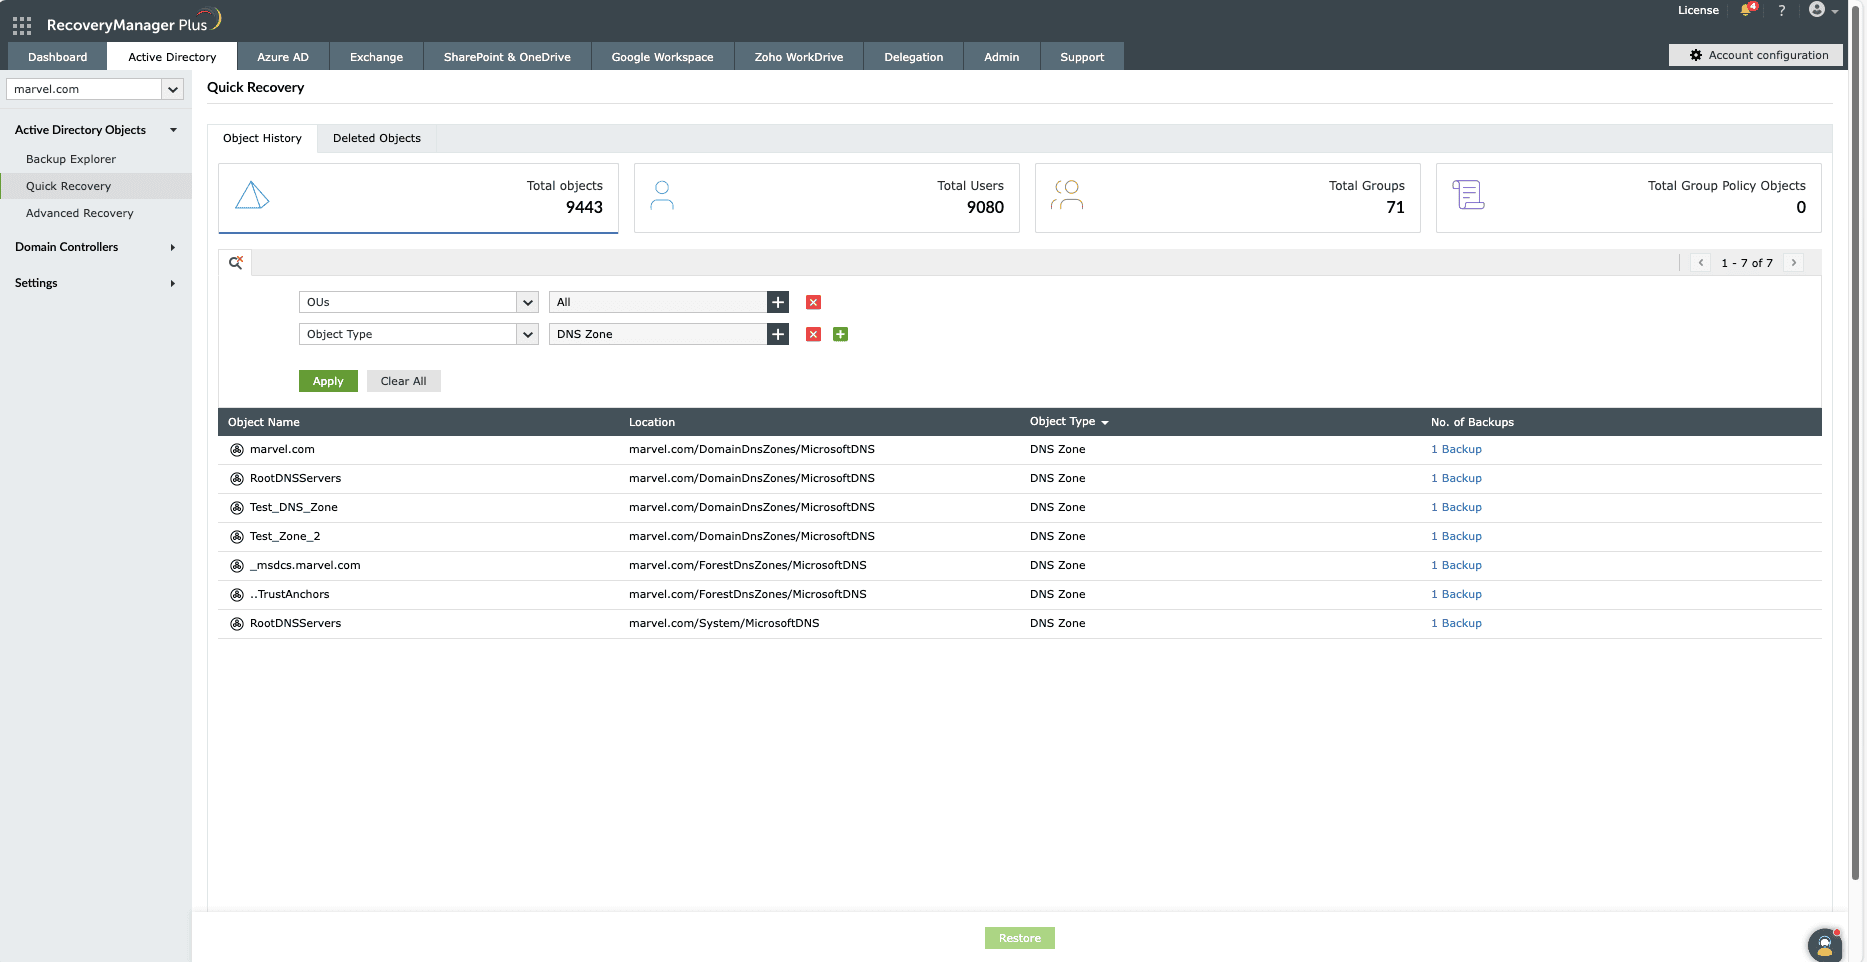Click the Total Users person icon
The height and width of the screenshot is (962, 1867).
662,195
